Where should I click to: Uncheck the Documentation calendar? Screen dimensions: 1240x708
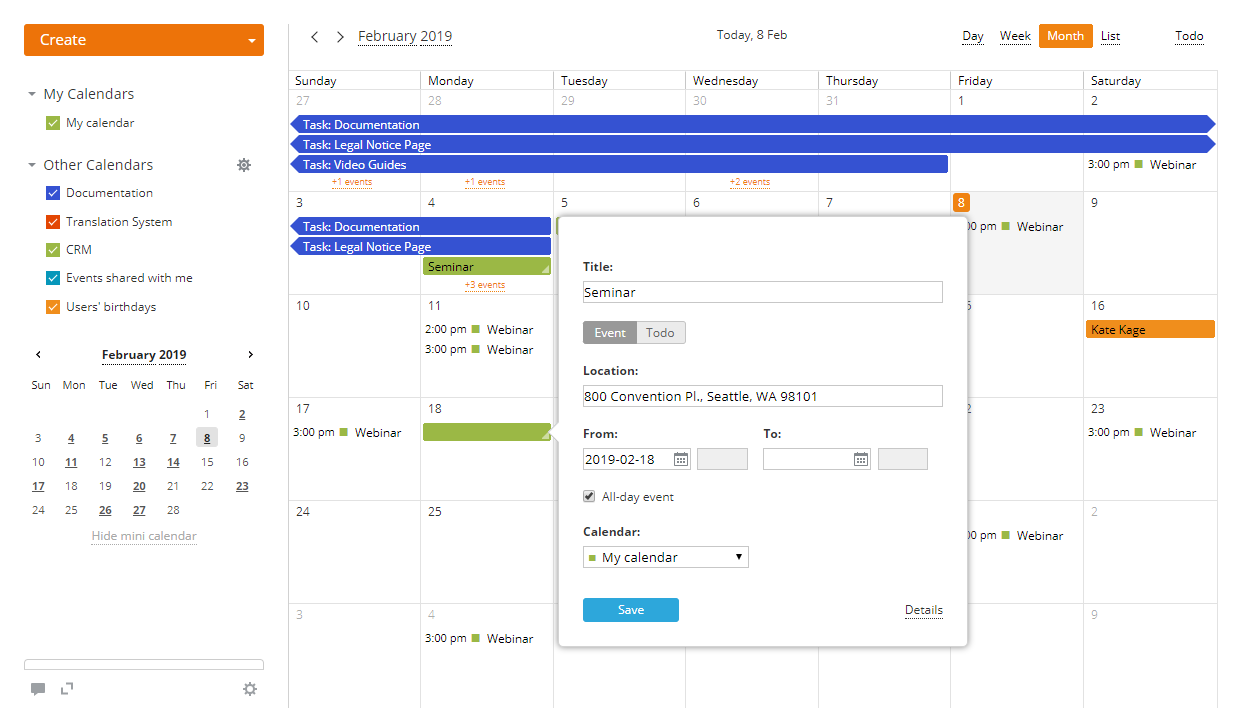tap(52, 193)
